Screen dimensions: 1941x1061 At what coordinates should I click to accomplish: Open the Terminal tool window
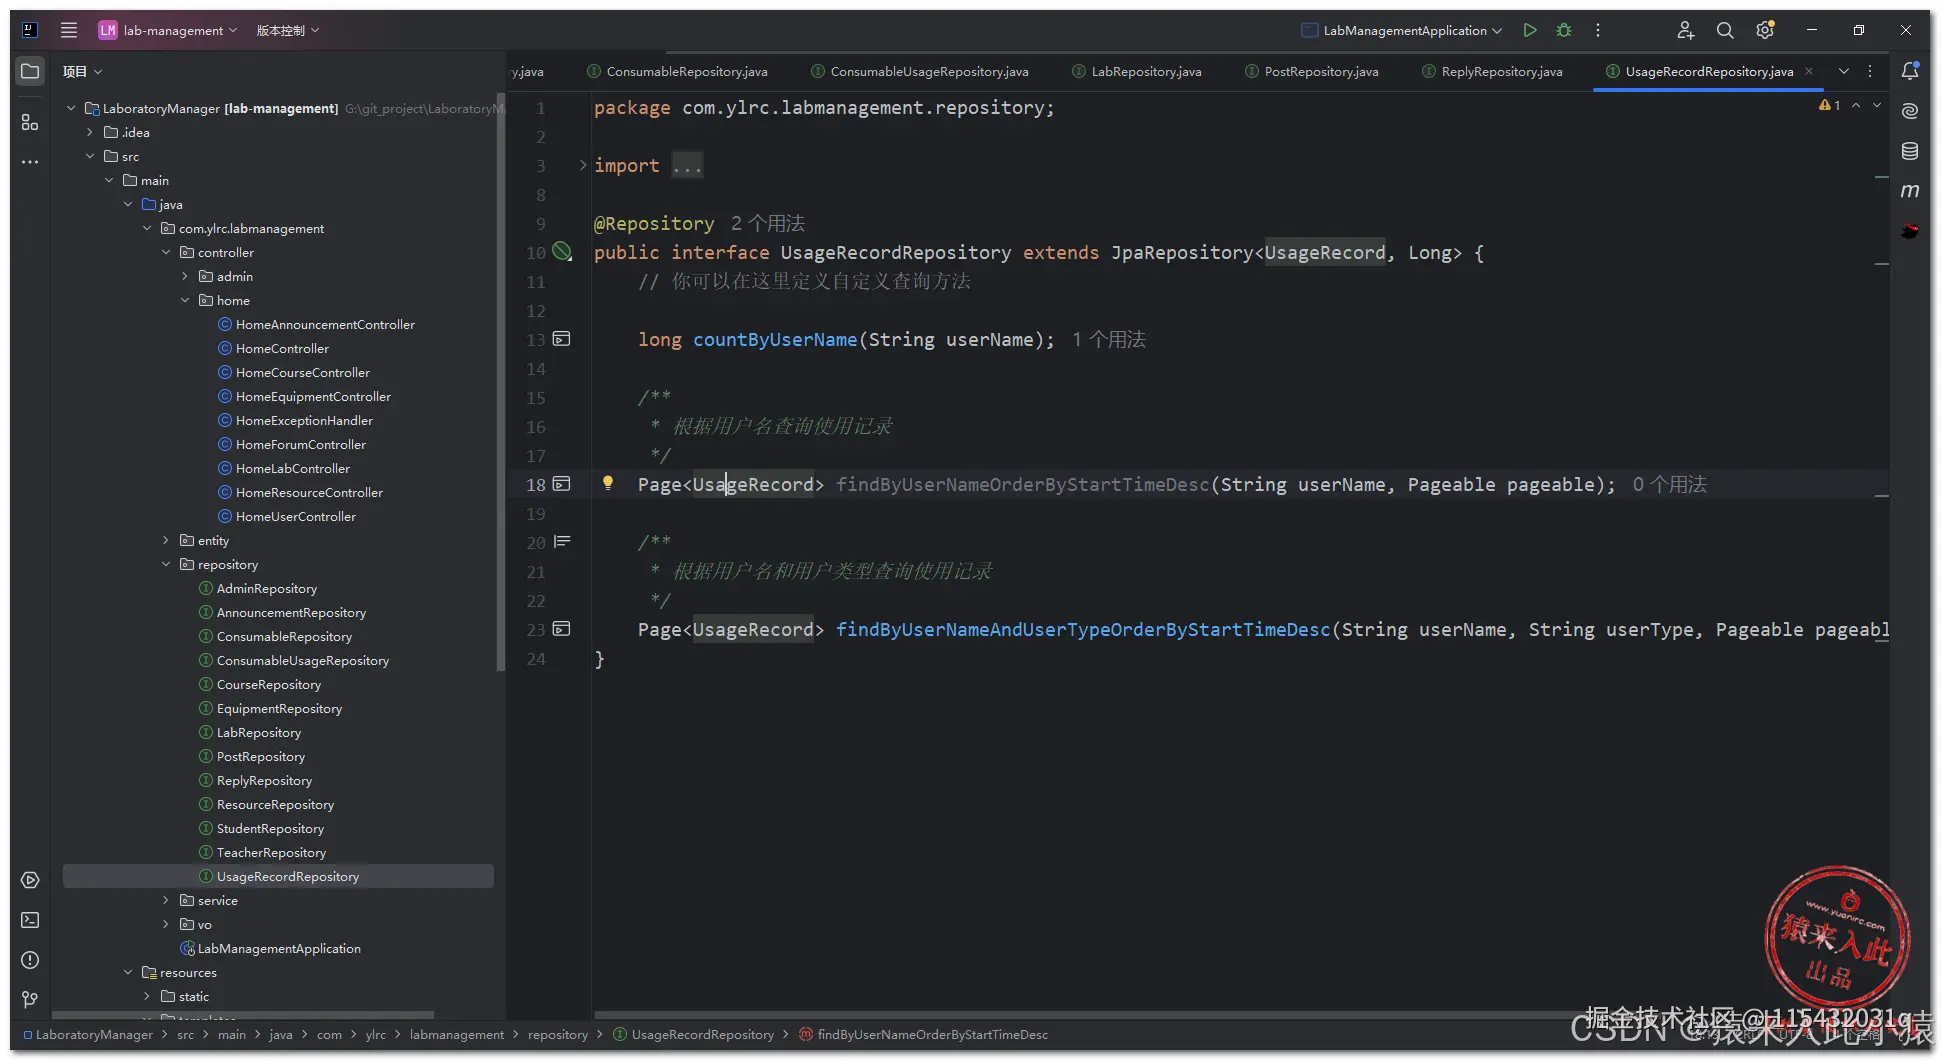(30, 920)
